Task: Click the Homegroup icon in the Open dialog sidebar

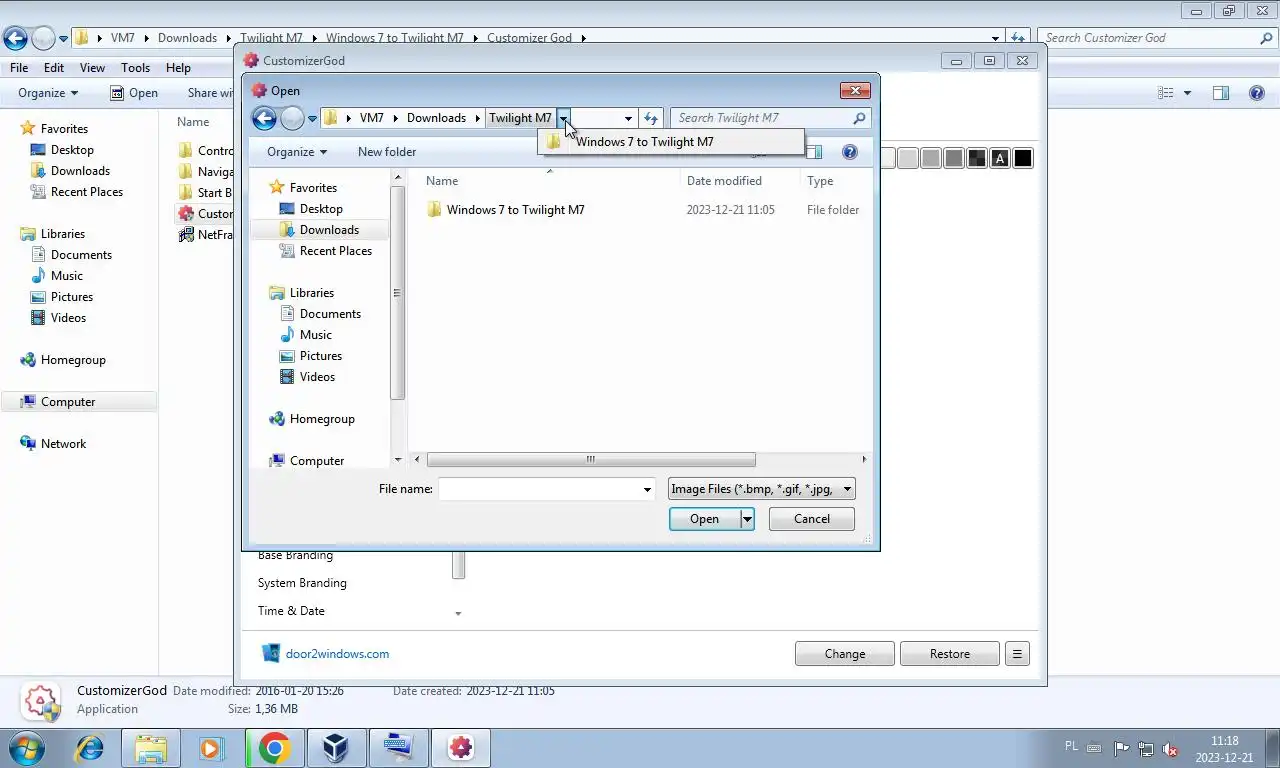Action: tap(277, 419)
